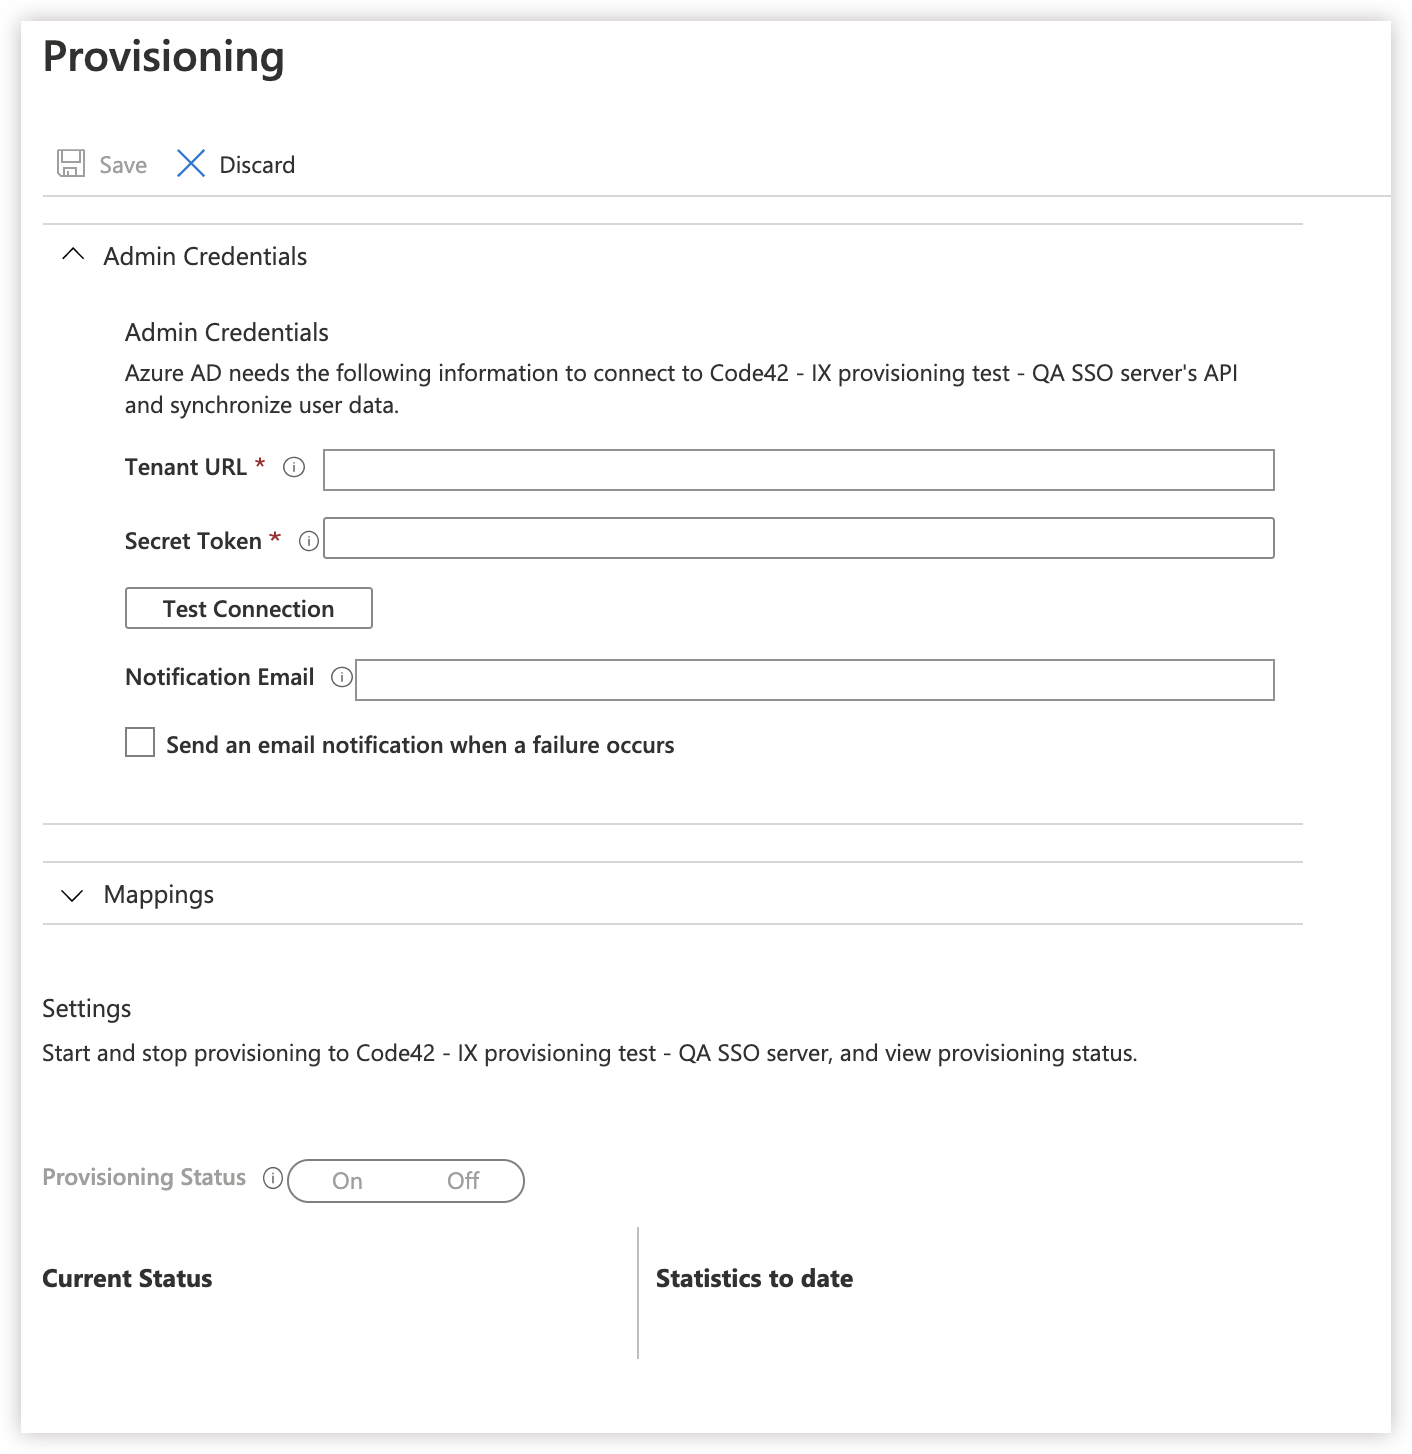
Task: Select the Admin Credentials section header
Action: click(x=204, y=256)
